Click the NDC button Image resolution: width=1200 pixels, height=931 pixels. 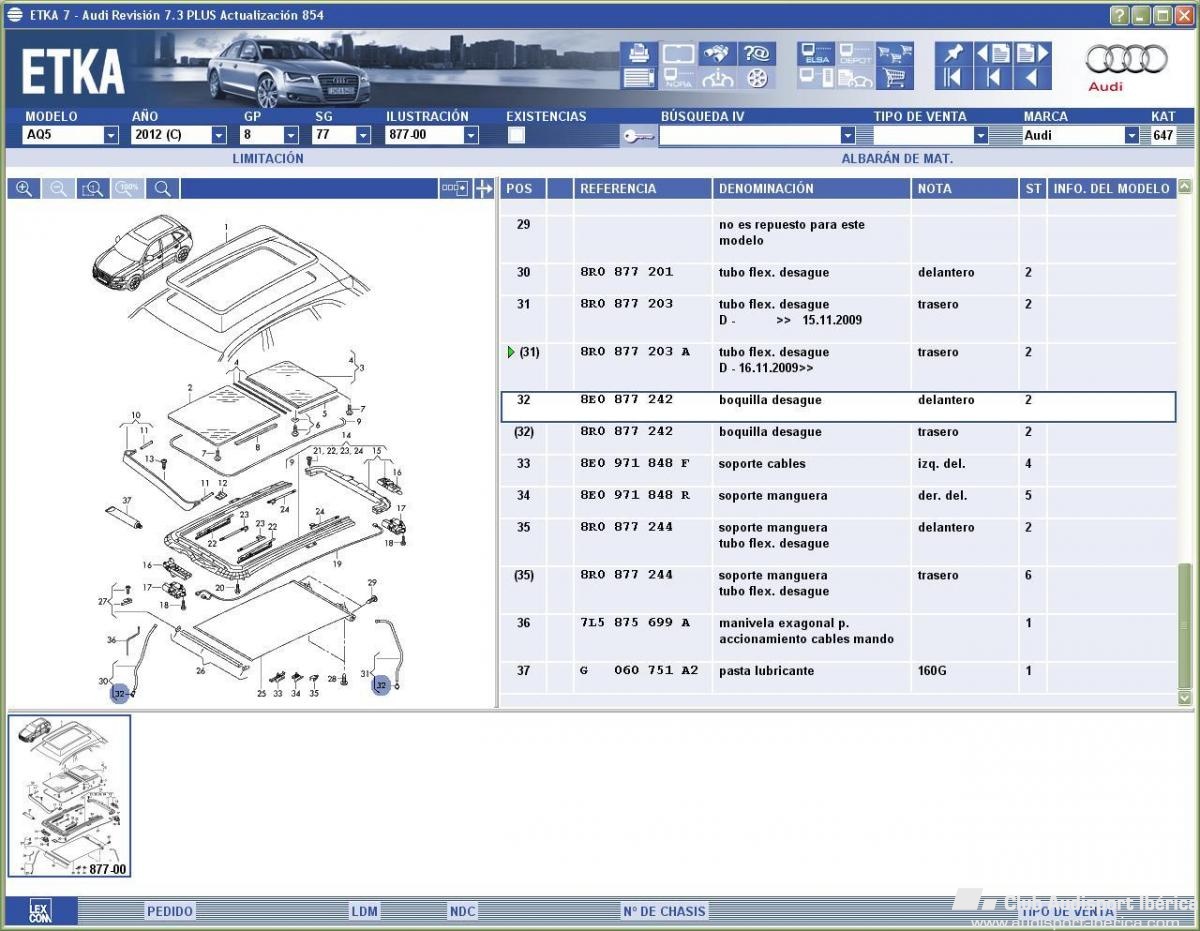pyautogui.click(x=462, y=911)
